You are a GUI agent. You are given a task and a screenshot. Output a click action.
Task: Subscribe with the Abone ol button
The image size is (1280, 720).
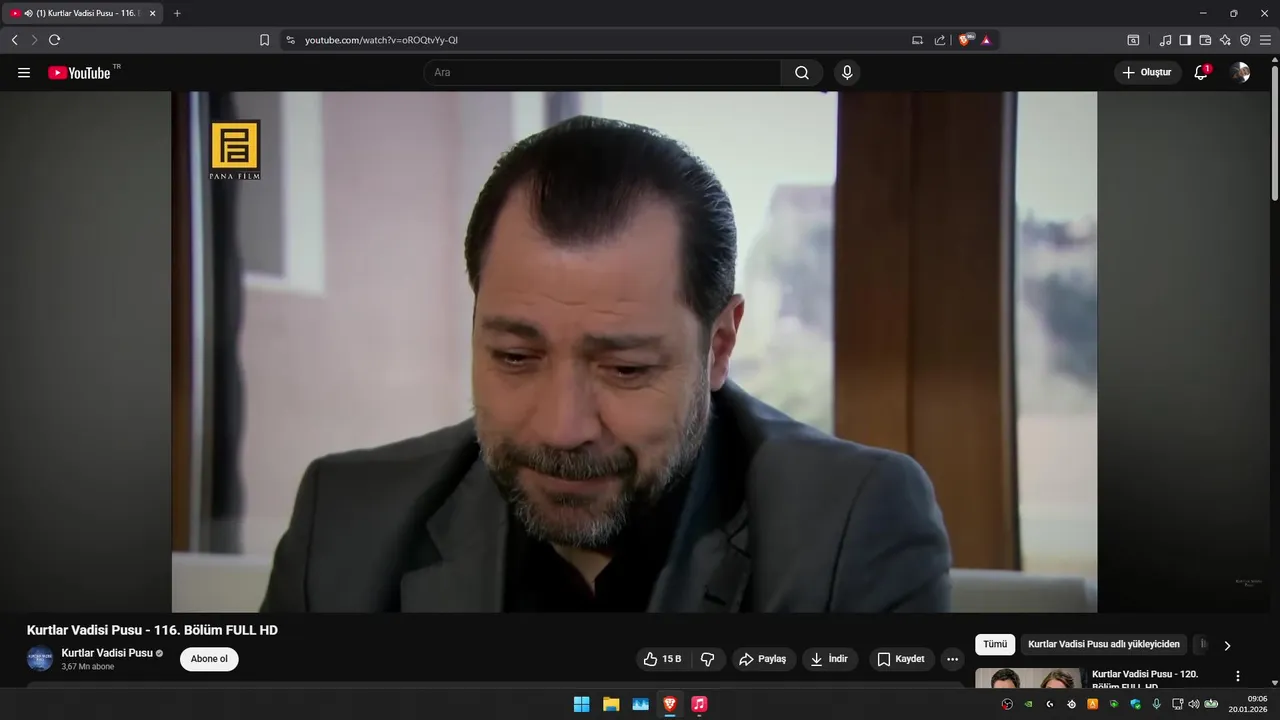pos(209,659)
